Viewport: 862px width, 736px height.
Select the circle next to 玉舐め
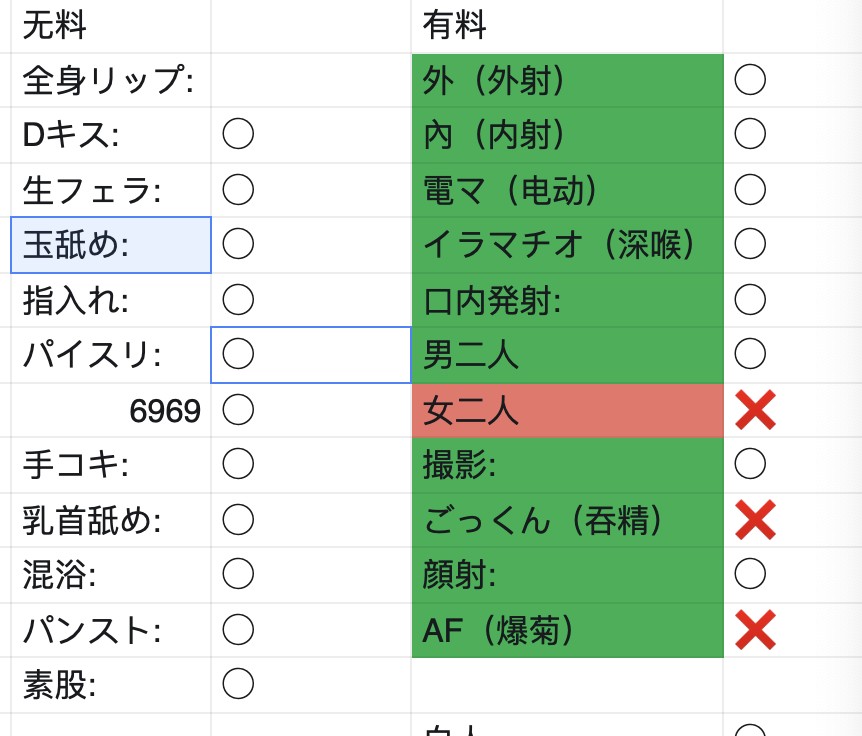pyautogui.click(x=238, y=244)
